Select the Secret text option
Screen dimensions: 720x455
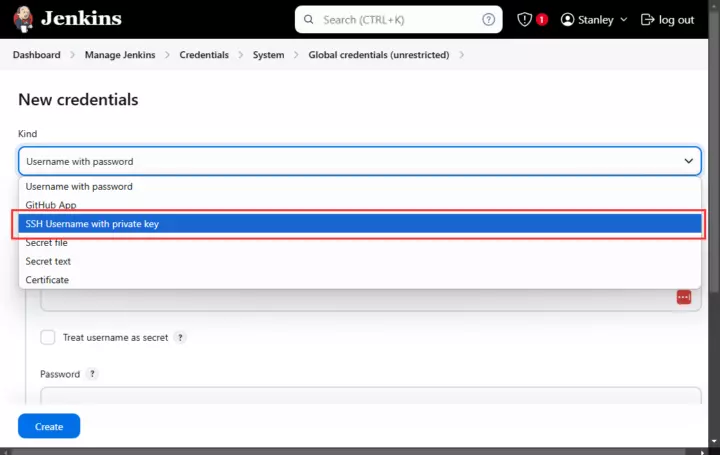(360, 261)
